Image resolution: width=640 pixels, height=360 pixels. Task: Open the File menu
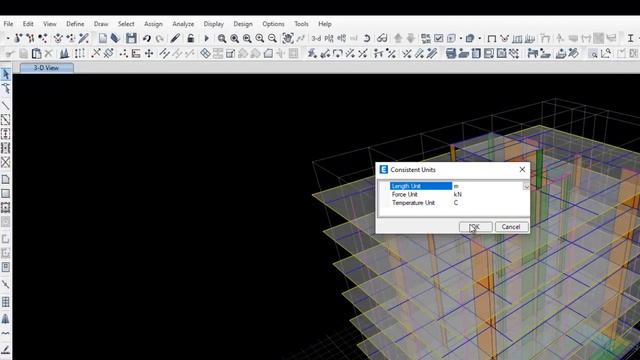8,24
